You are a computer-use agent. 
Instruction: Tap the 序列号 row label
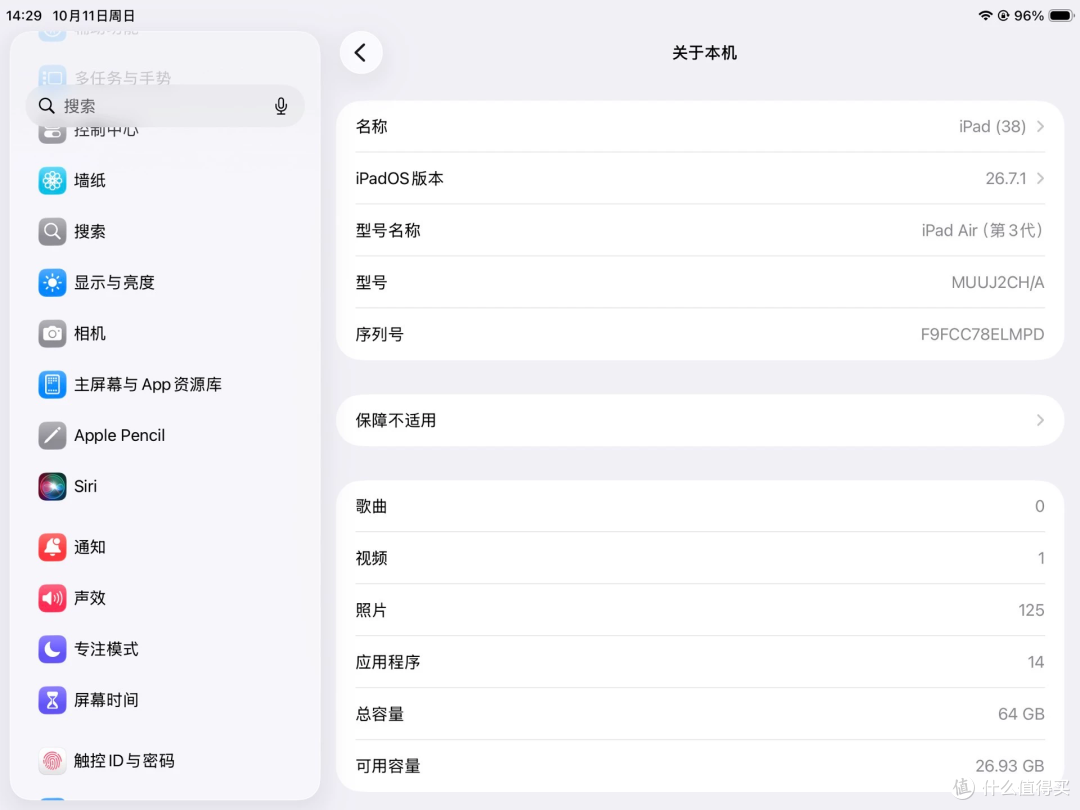point(380,334)
